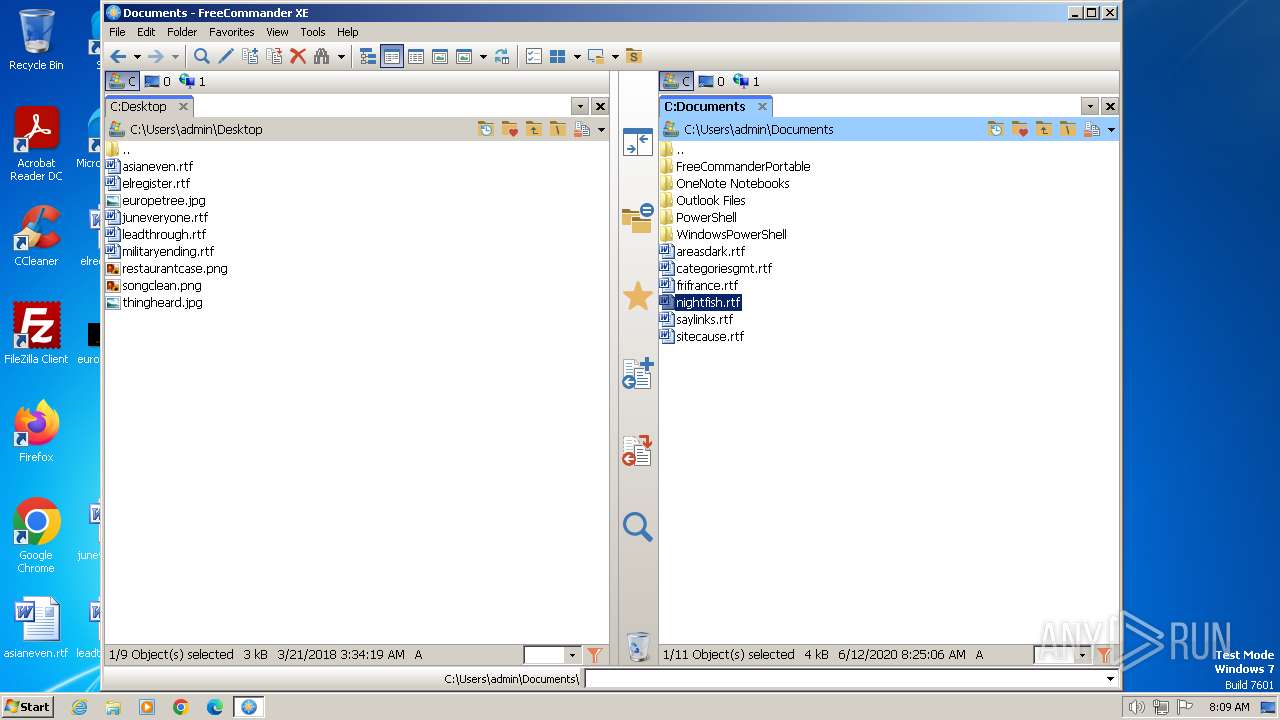Open the Edit menu
This screenshot has width=1280, height=720.
point(146,32)
